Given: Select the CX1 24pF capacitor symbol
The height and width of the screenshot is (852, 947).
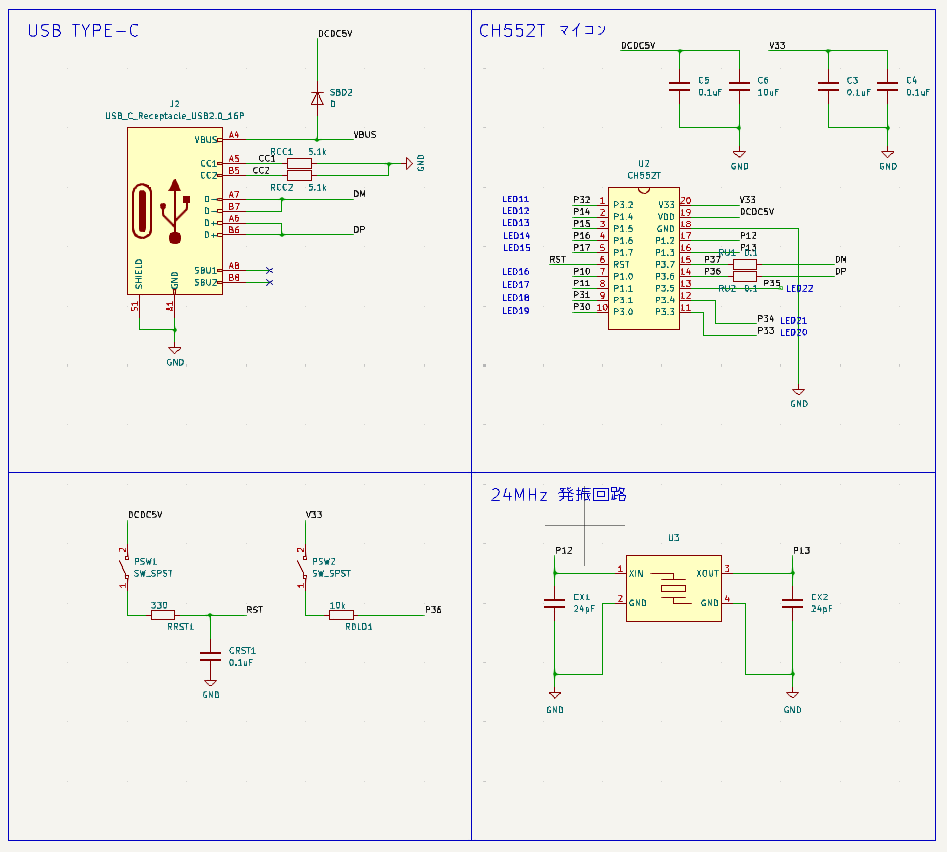Looking at the screenshot, I should pyautogui.click(x=554, y=603).
